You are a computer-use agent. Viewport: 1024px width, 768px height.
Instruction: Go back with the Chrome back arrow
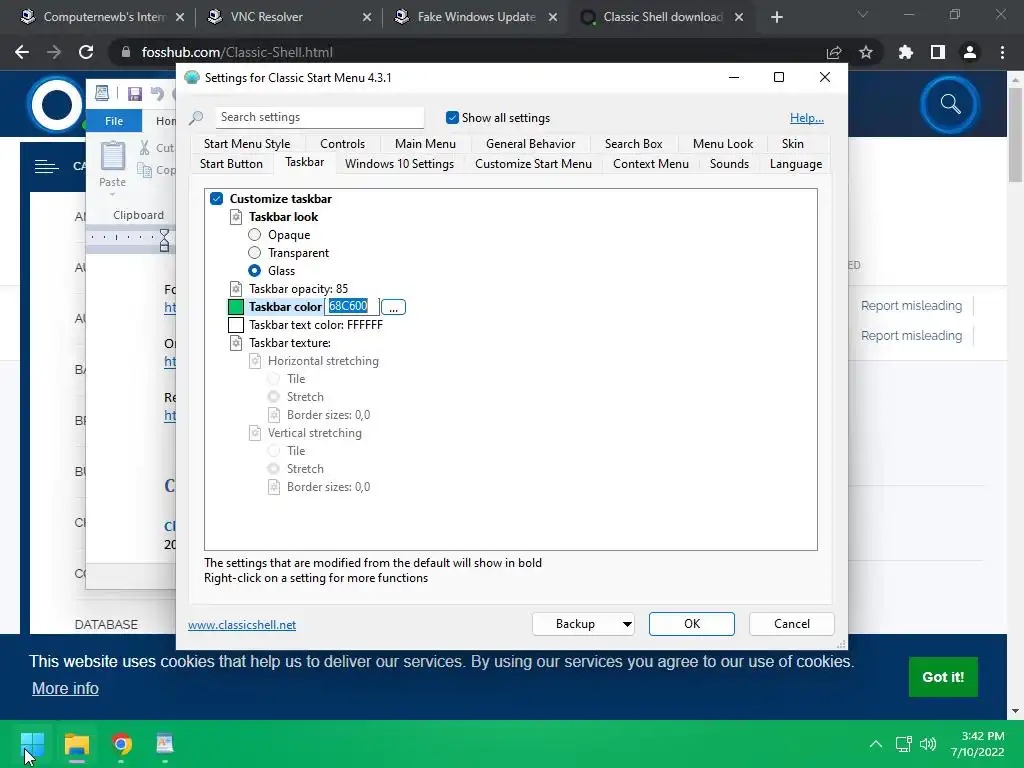[x=22, y=52]
